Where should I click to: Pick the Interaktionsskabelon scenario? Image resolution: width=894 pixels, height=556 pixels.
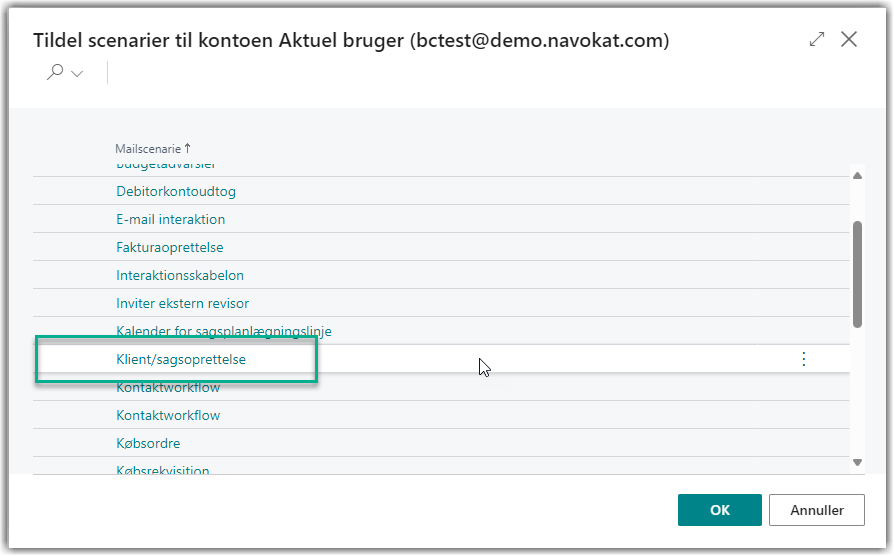tap(180, 275)
